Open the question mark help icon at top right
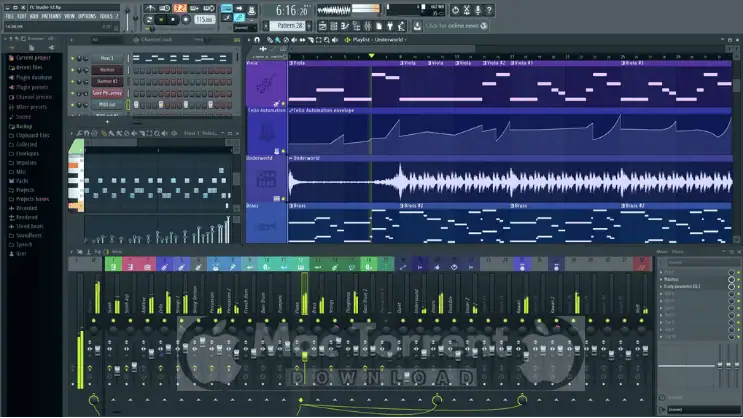The image size is (743, 418). [x=489, y=9]
